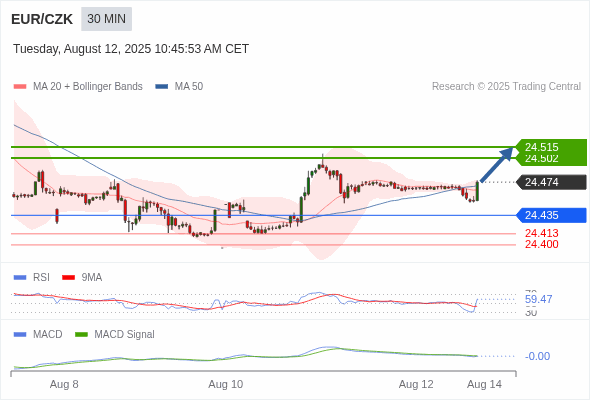Click the blue MA 50 legend swatch
This screenshot has width=590, height=400.
point(162,87)
